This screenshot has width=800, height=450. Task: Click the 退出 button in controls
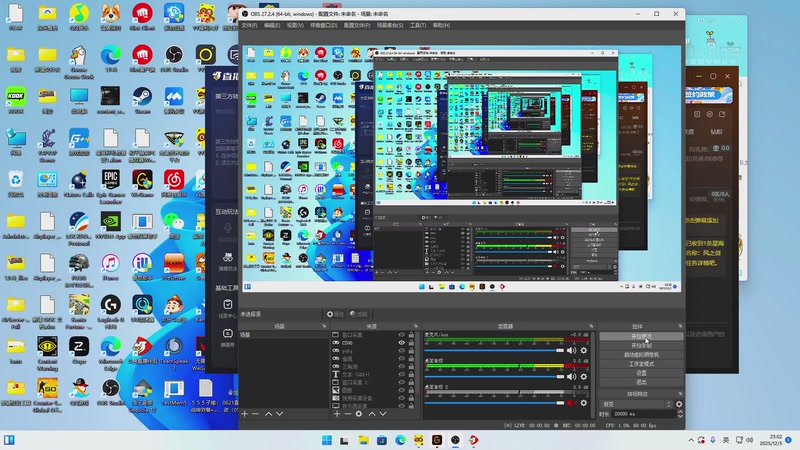(641, 382)
